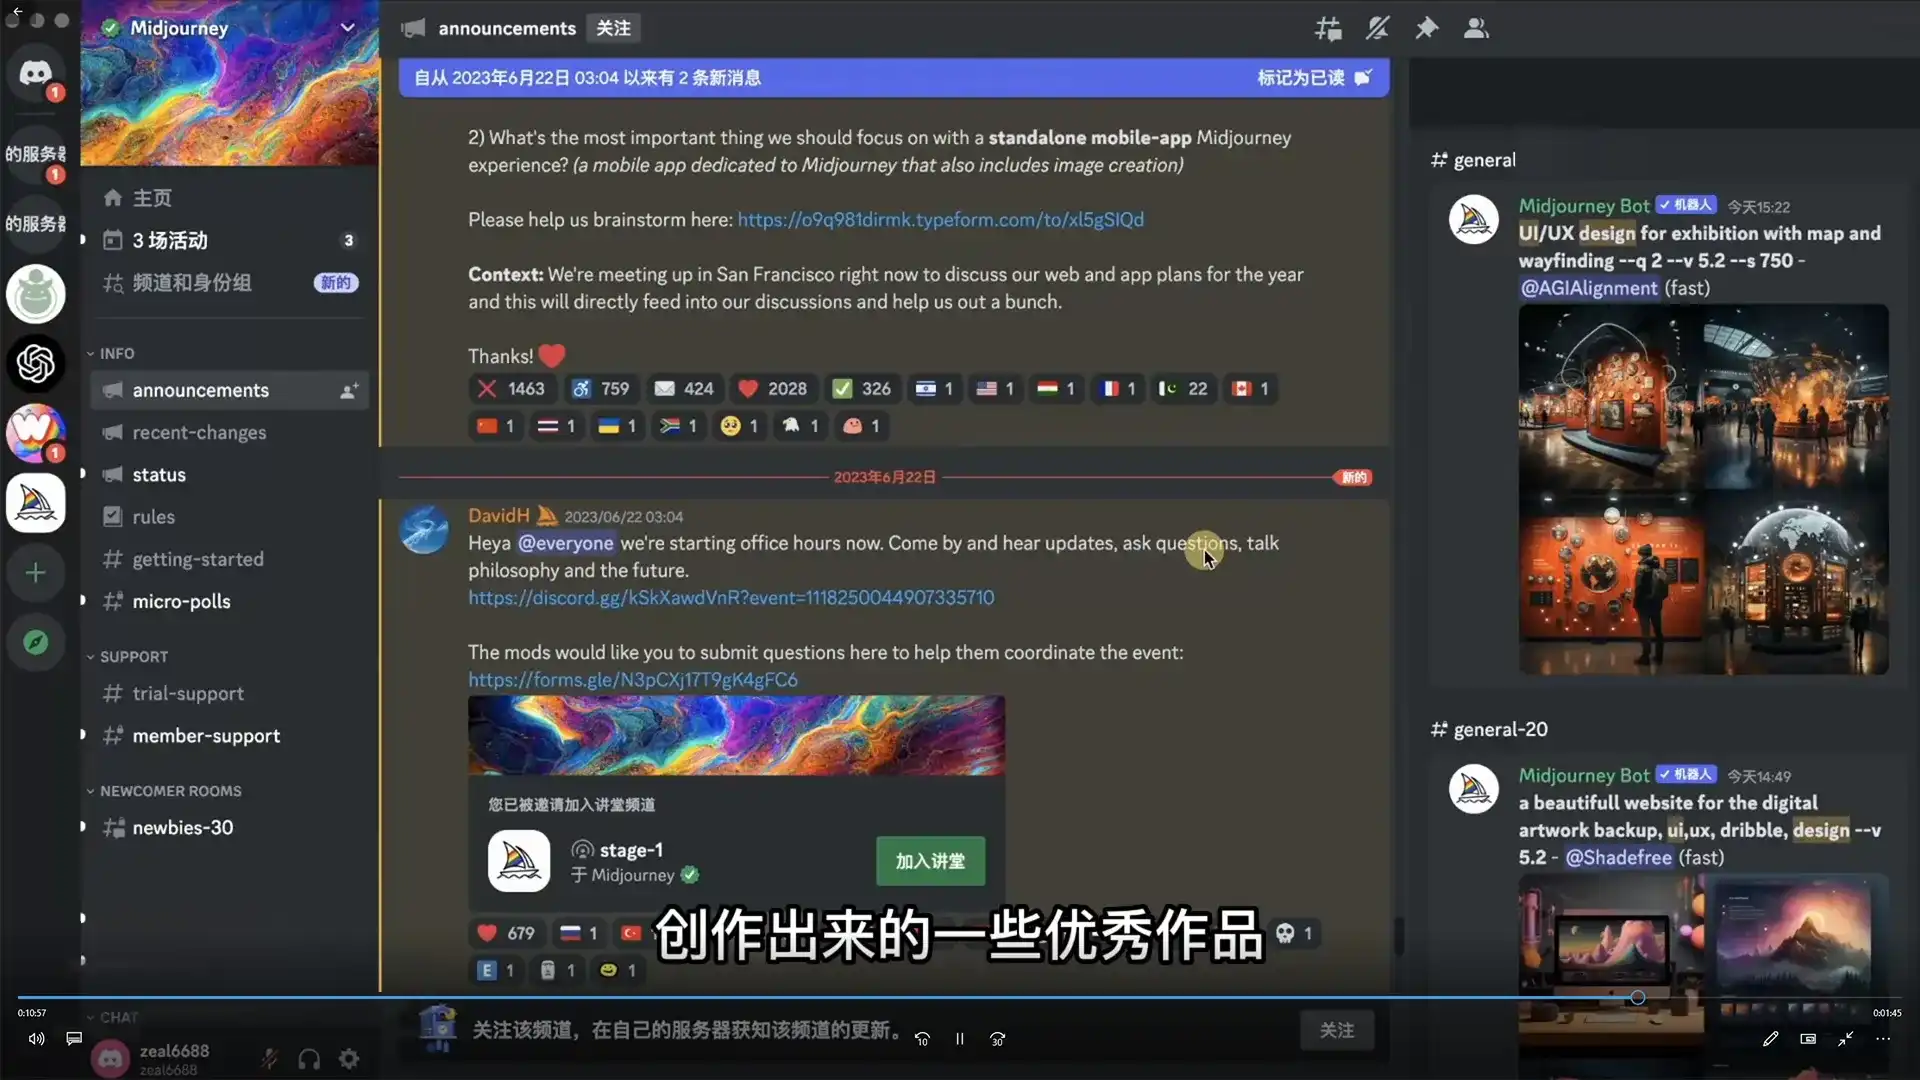View pinned messages
This screenshot has height=1080, width=1920.
point(1427,28)
